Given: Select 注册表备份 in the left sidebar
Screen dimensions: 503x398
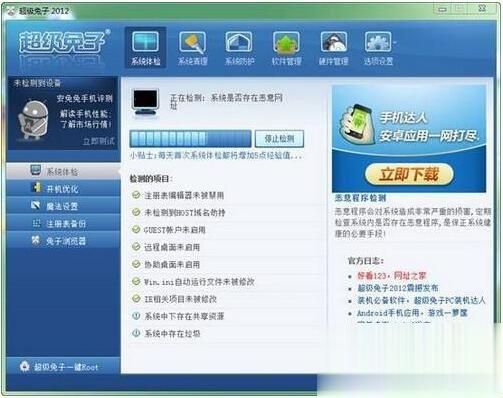Looking at the screenshot, I should coord(63,223).
